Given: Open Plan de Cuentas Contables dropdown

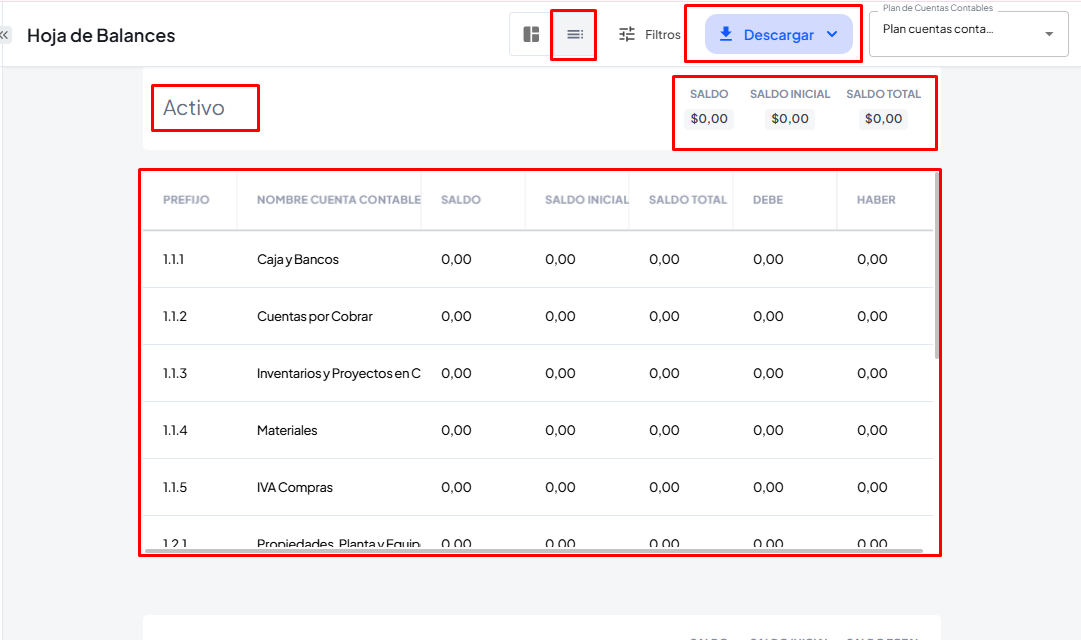Looking at the screenshot, I should coord(969,33).
